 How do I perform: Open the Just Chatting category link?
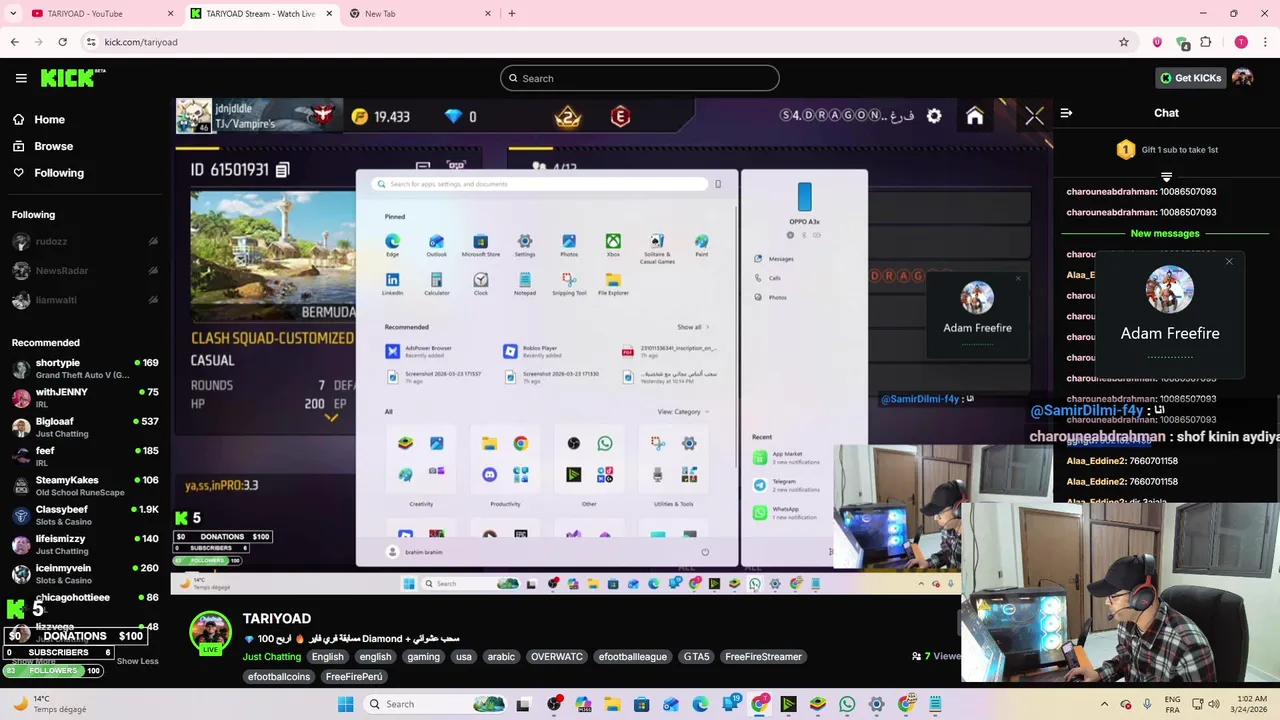(272, 657)
